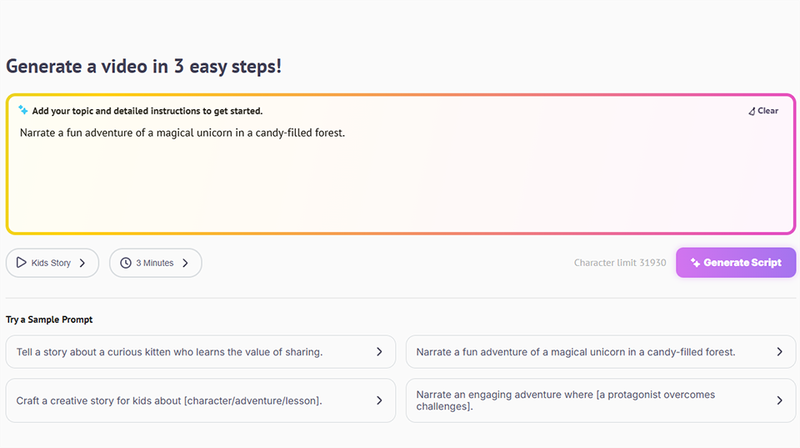The height and width of the screenshot is (448, 800).
Task: Open the Kids Story category selector
Action: click(52, 263)
